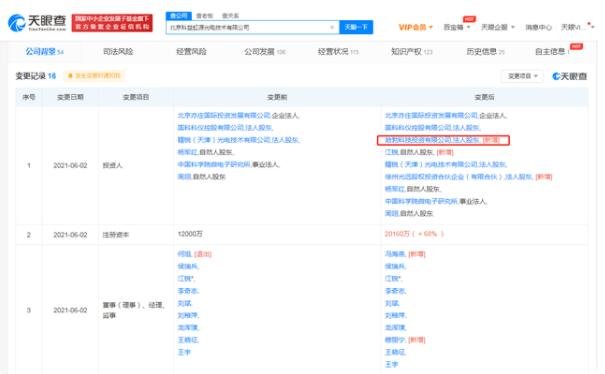
Task: Open the 经营状况 tab
Action: [338, 51]
